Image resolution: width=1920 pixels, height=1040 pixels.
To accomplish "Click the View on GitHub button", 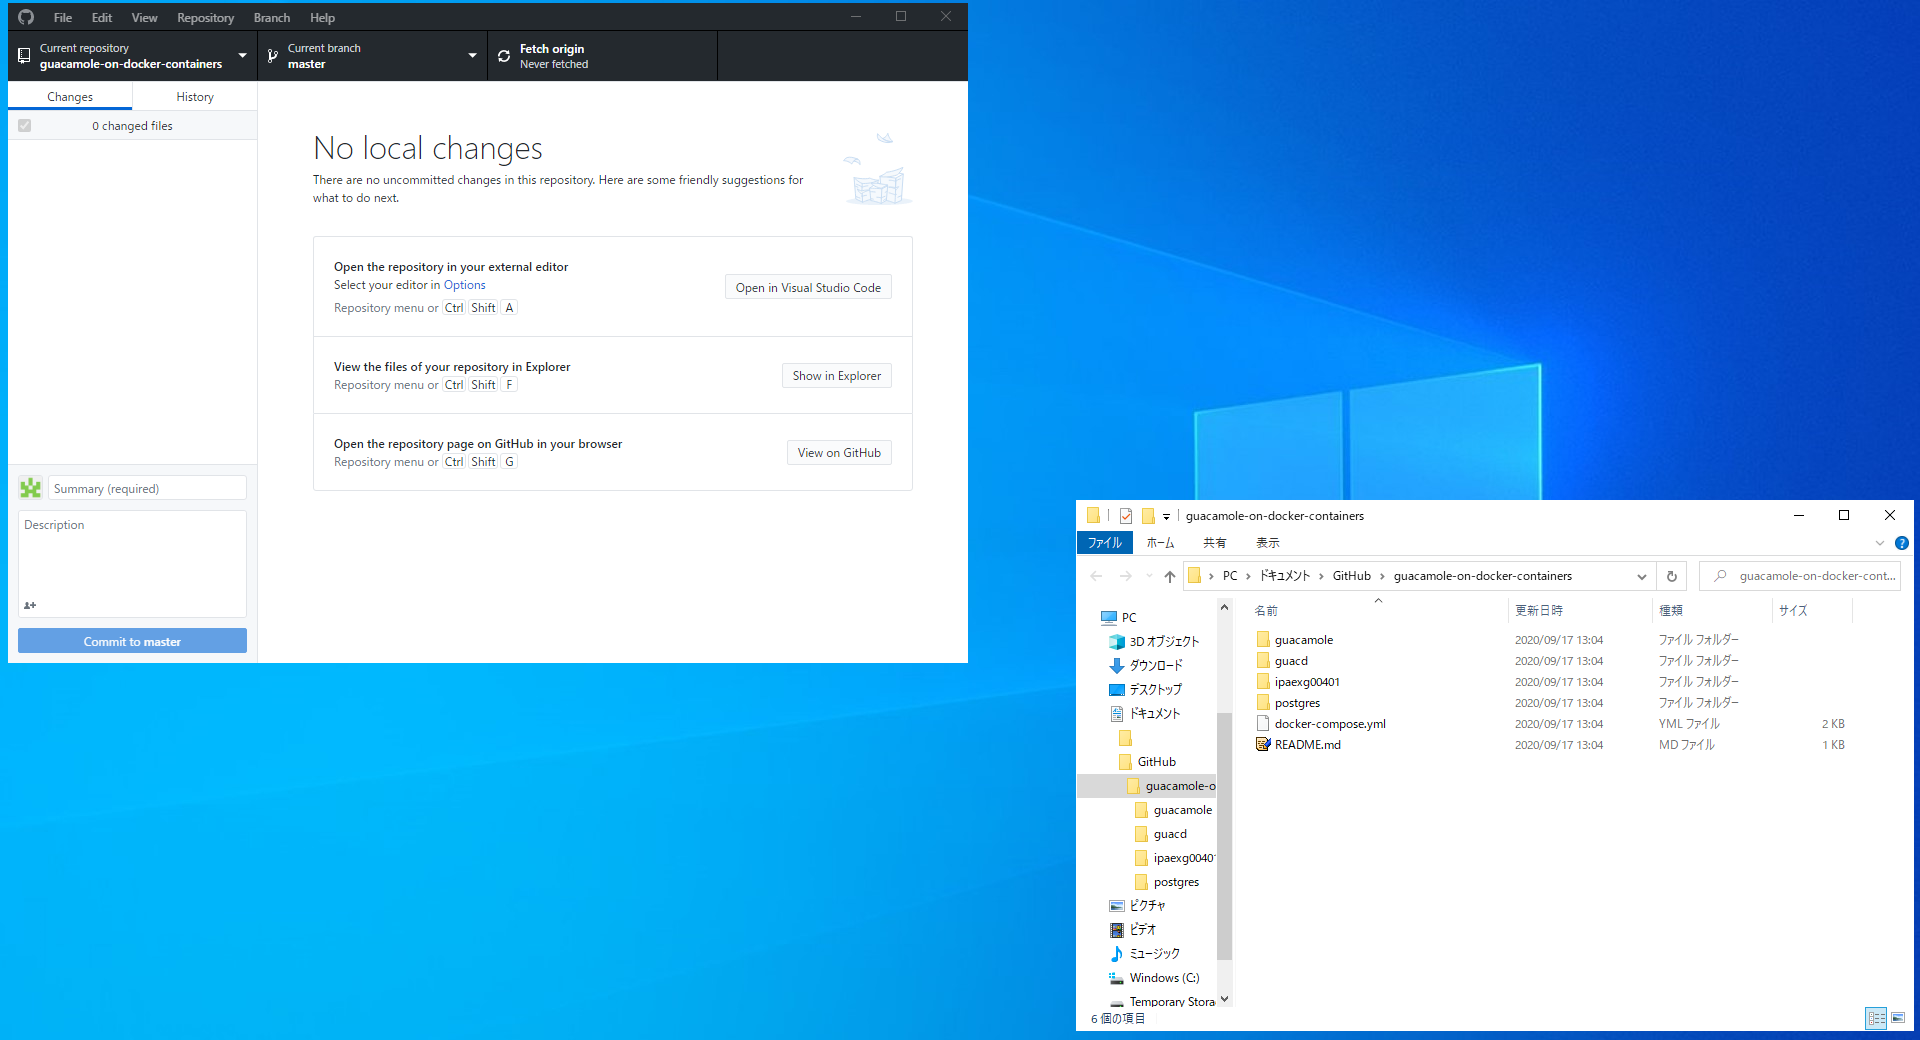I will (x=839, y=453).
